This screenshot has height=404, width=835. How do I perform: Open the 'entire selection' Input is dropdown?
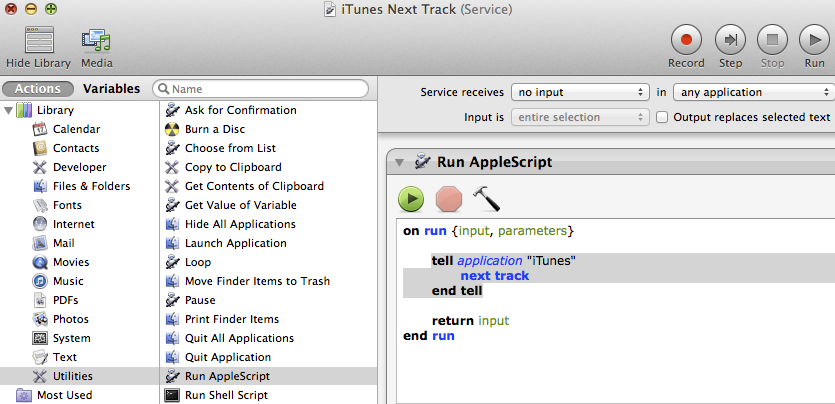click(580, 117)
